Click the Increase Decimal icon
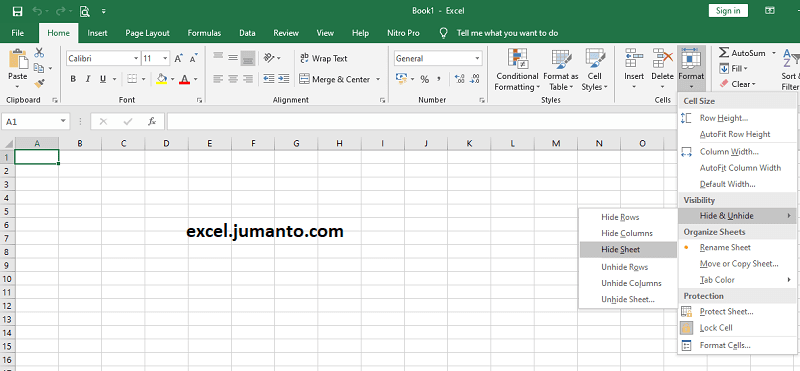The width and height of the screenshot is (800, 371). click(x=459, y=79)
